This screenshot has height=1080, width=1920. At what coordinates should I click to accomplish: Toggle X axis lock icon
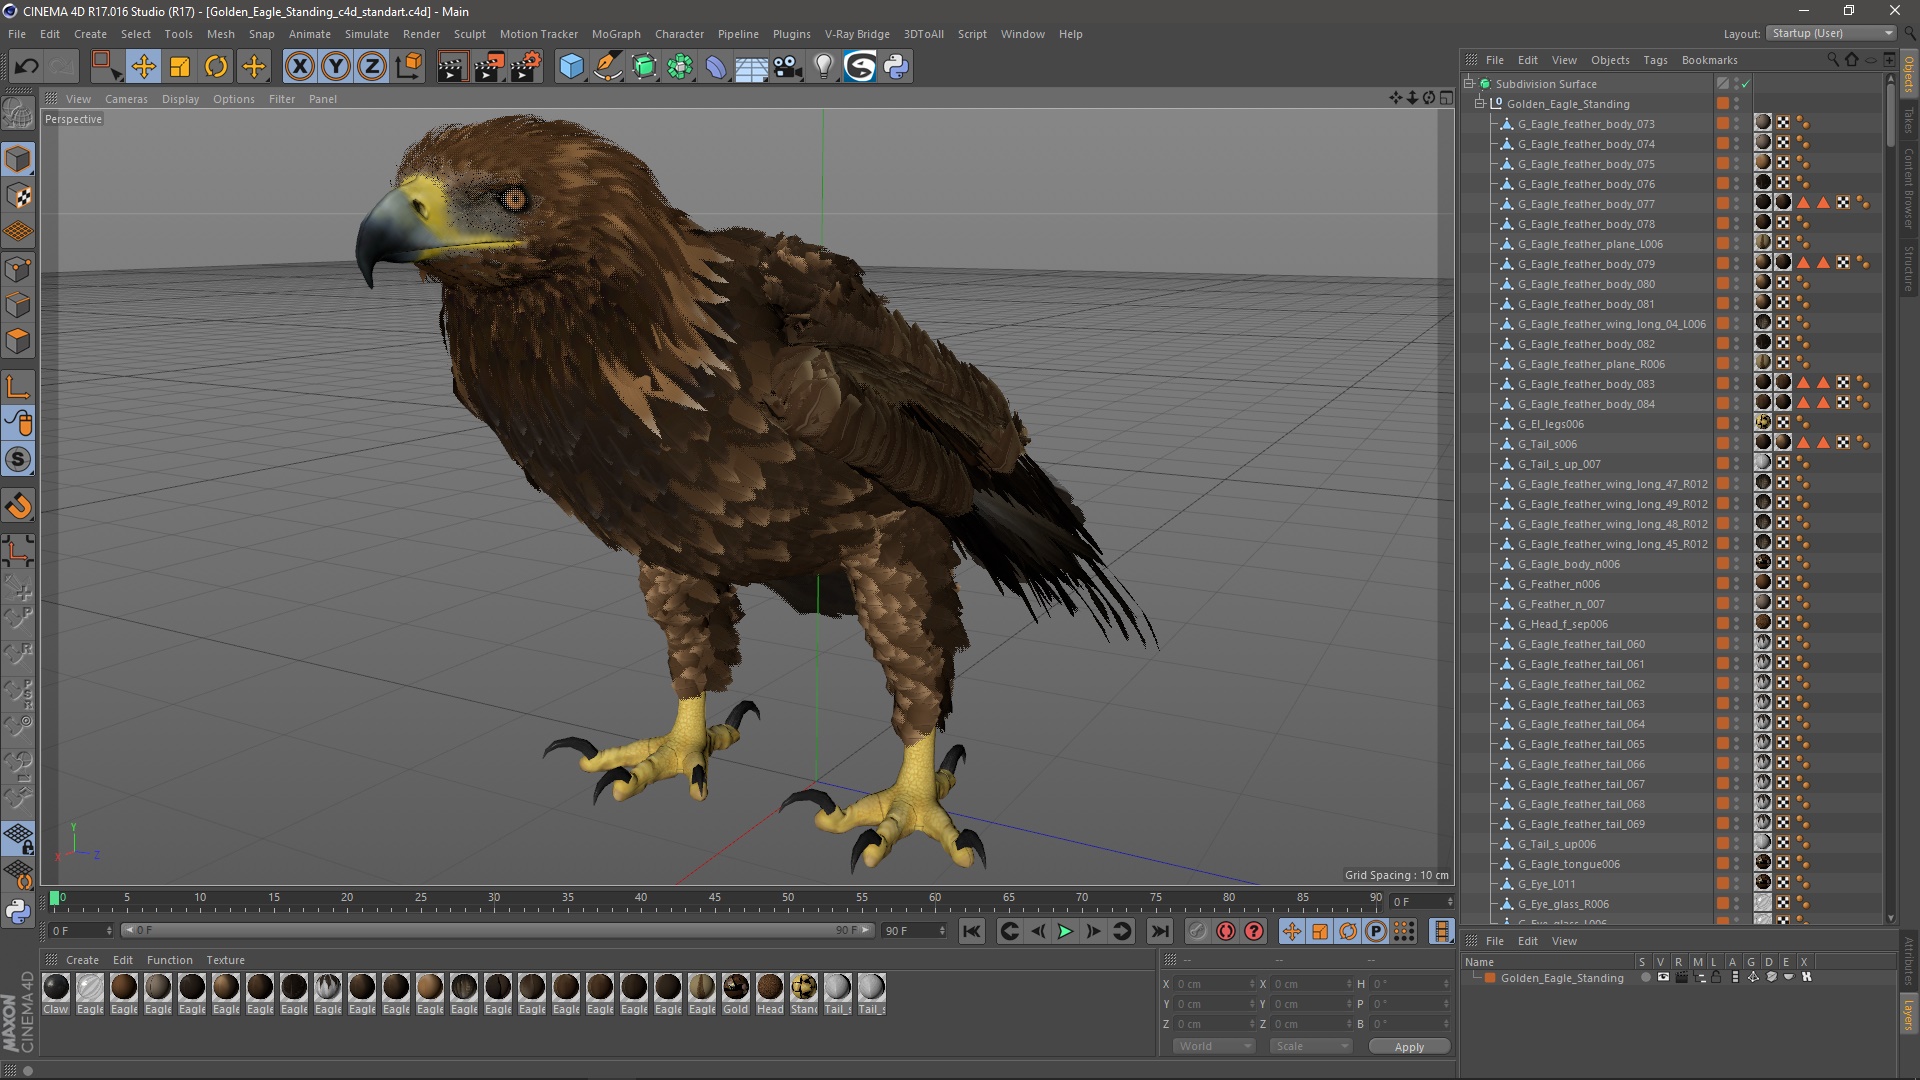(299, 67)
